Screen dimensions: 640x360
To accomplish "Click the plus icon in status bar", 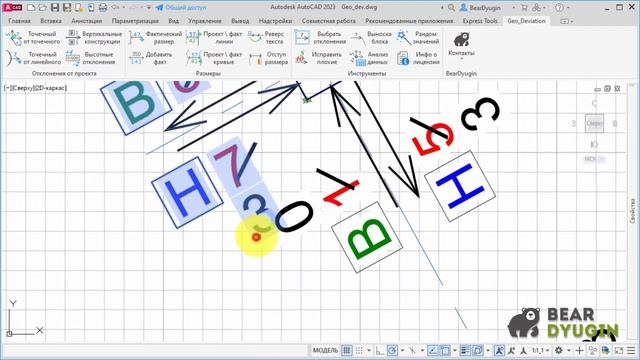I will (x=579, y=350).
